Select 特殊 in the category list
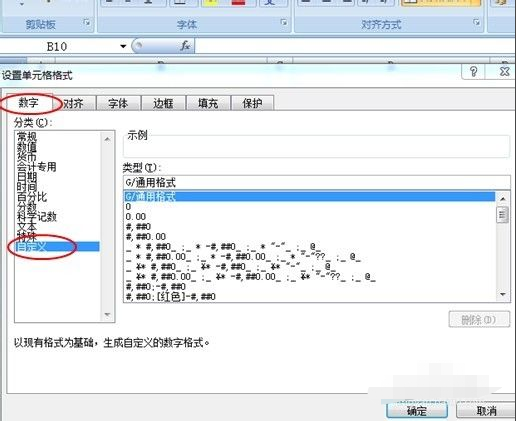516x421 pixels. click(57, 236)
